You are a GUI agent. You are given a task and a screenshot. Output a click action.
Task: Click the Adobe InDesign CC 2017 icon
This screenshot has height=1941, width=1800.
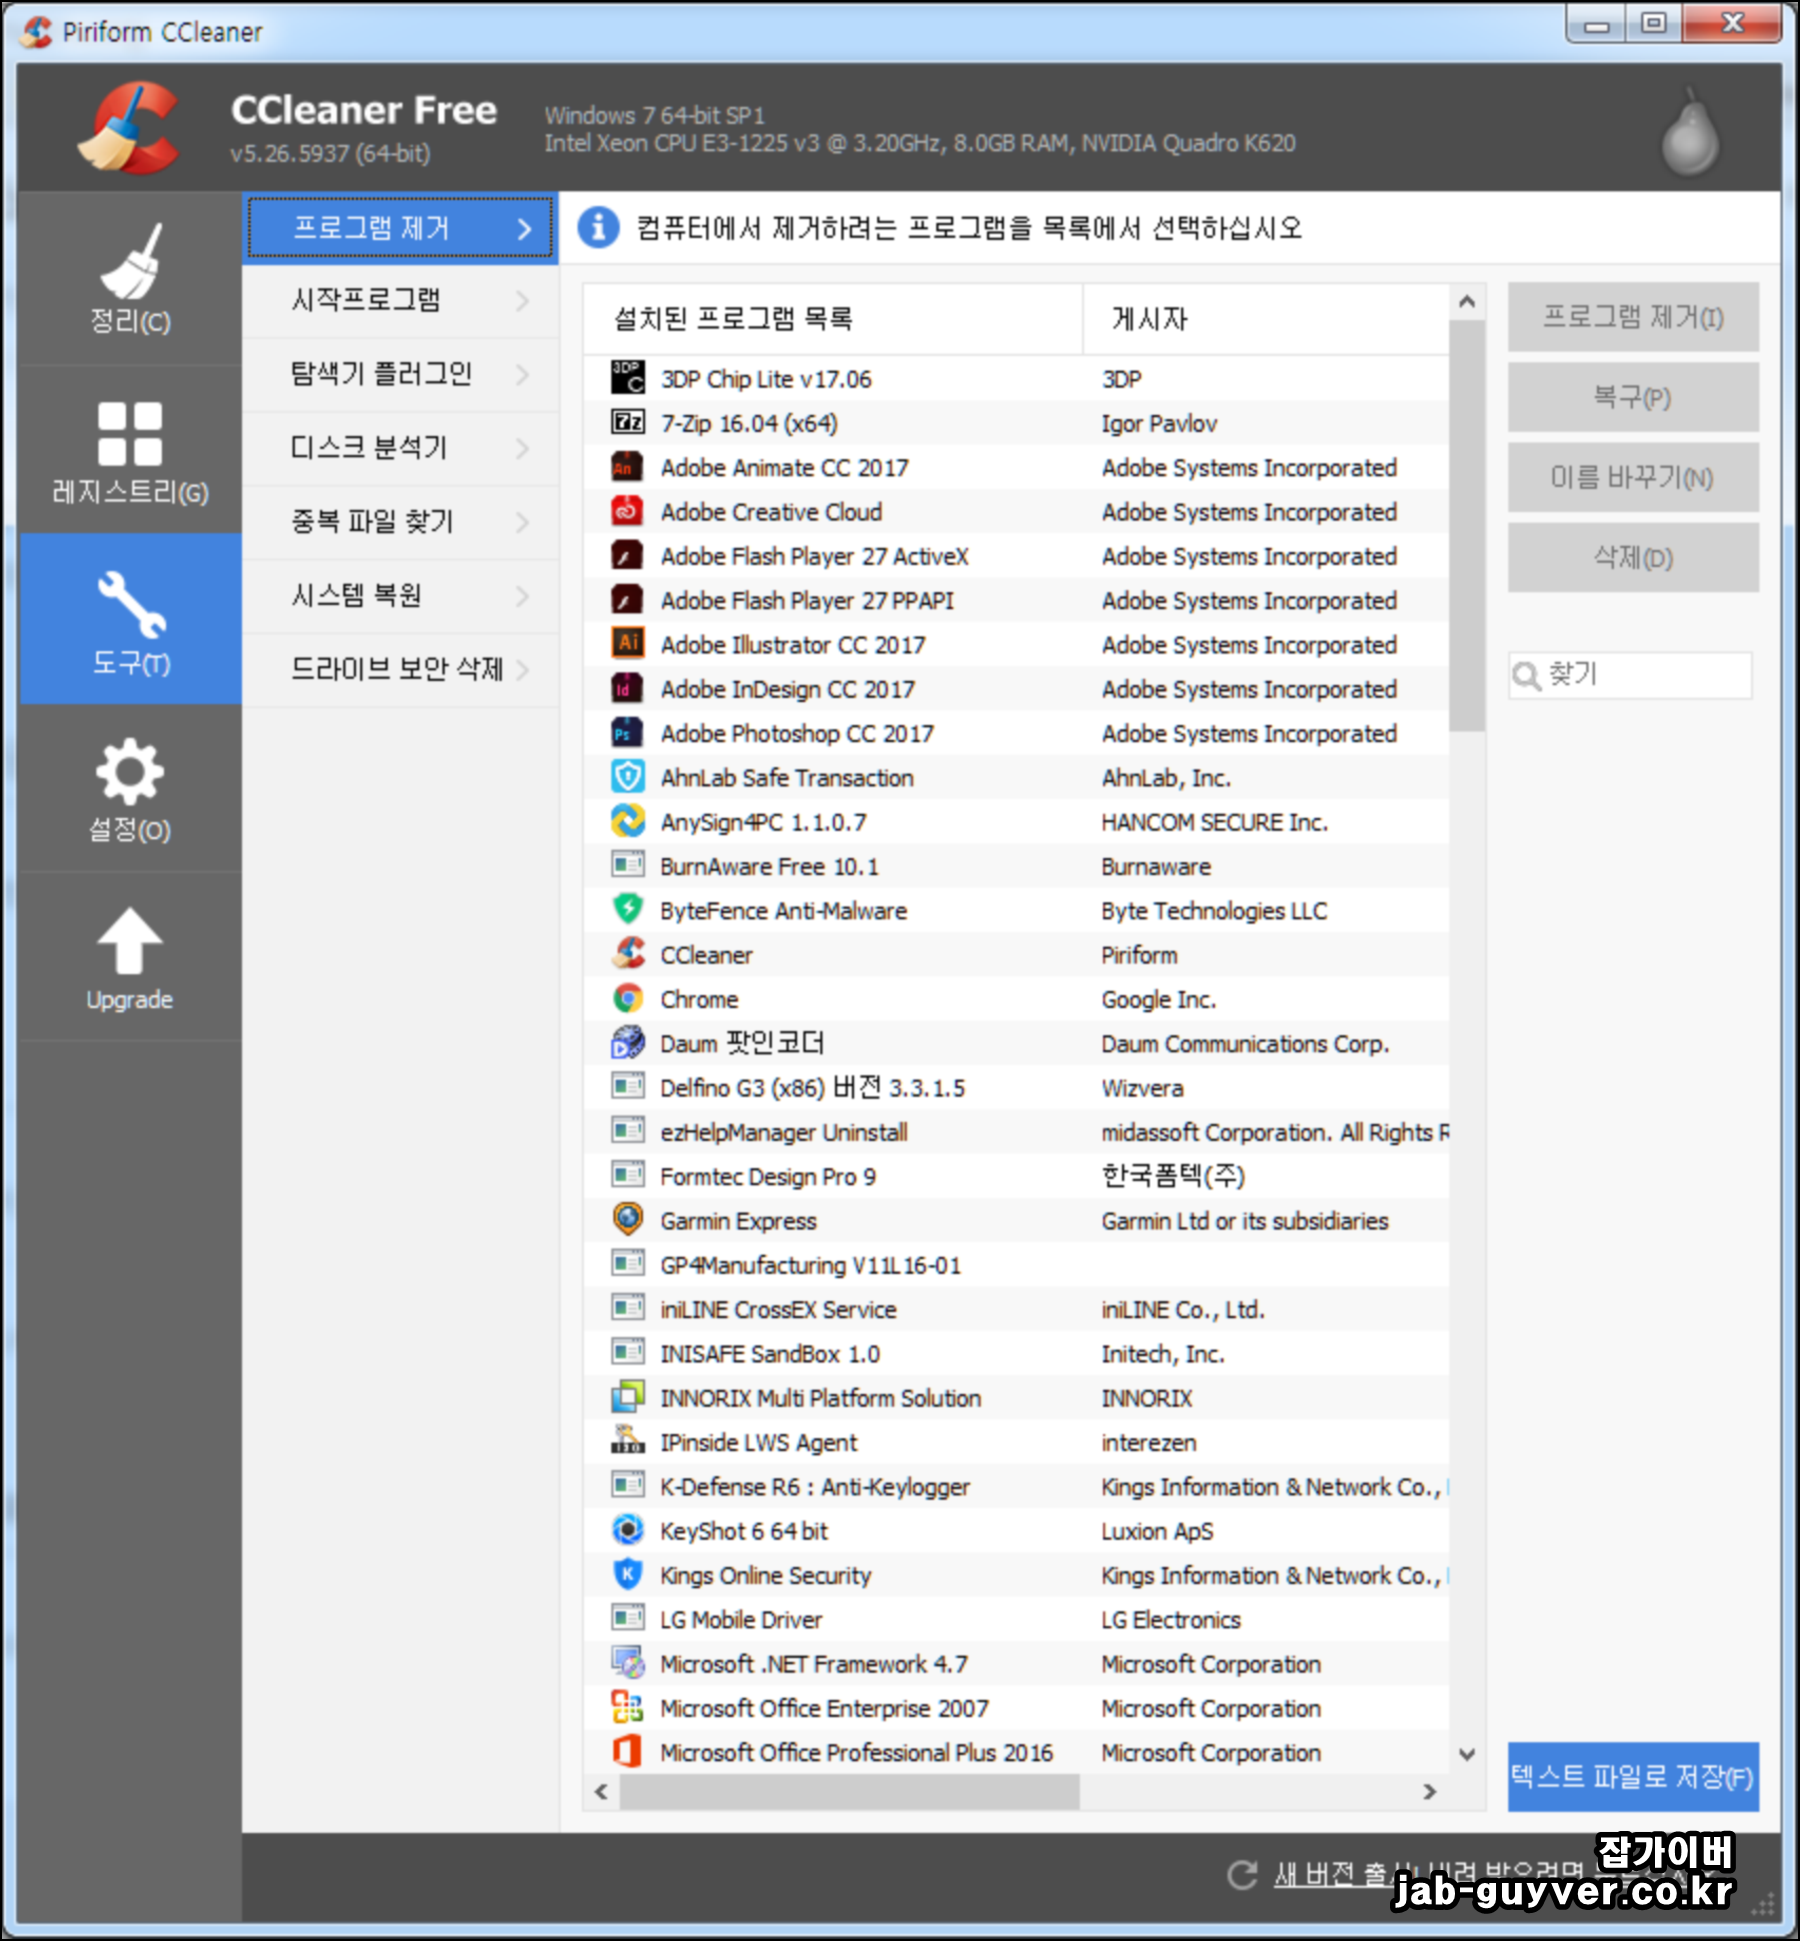click(x=628, y=688)
